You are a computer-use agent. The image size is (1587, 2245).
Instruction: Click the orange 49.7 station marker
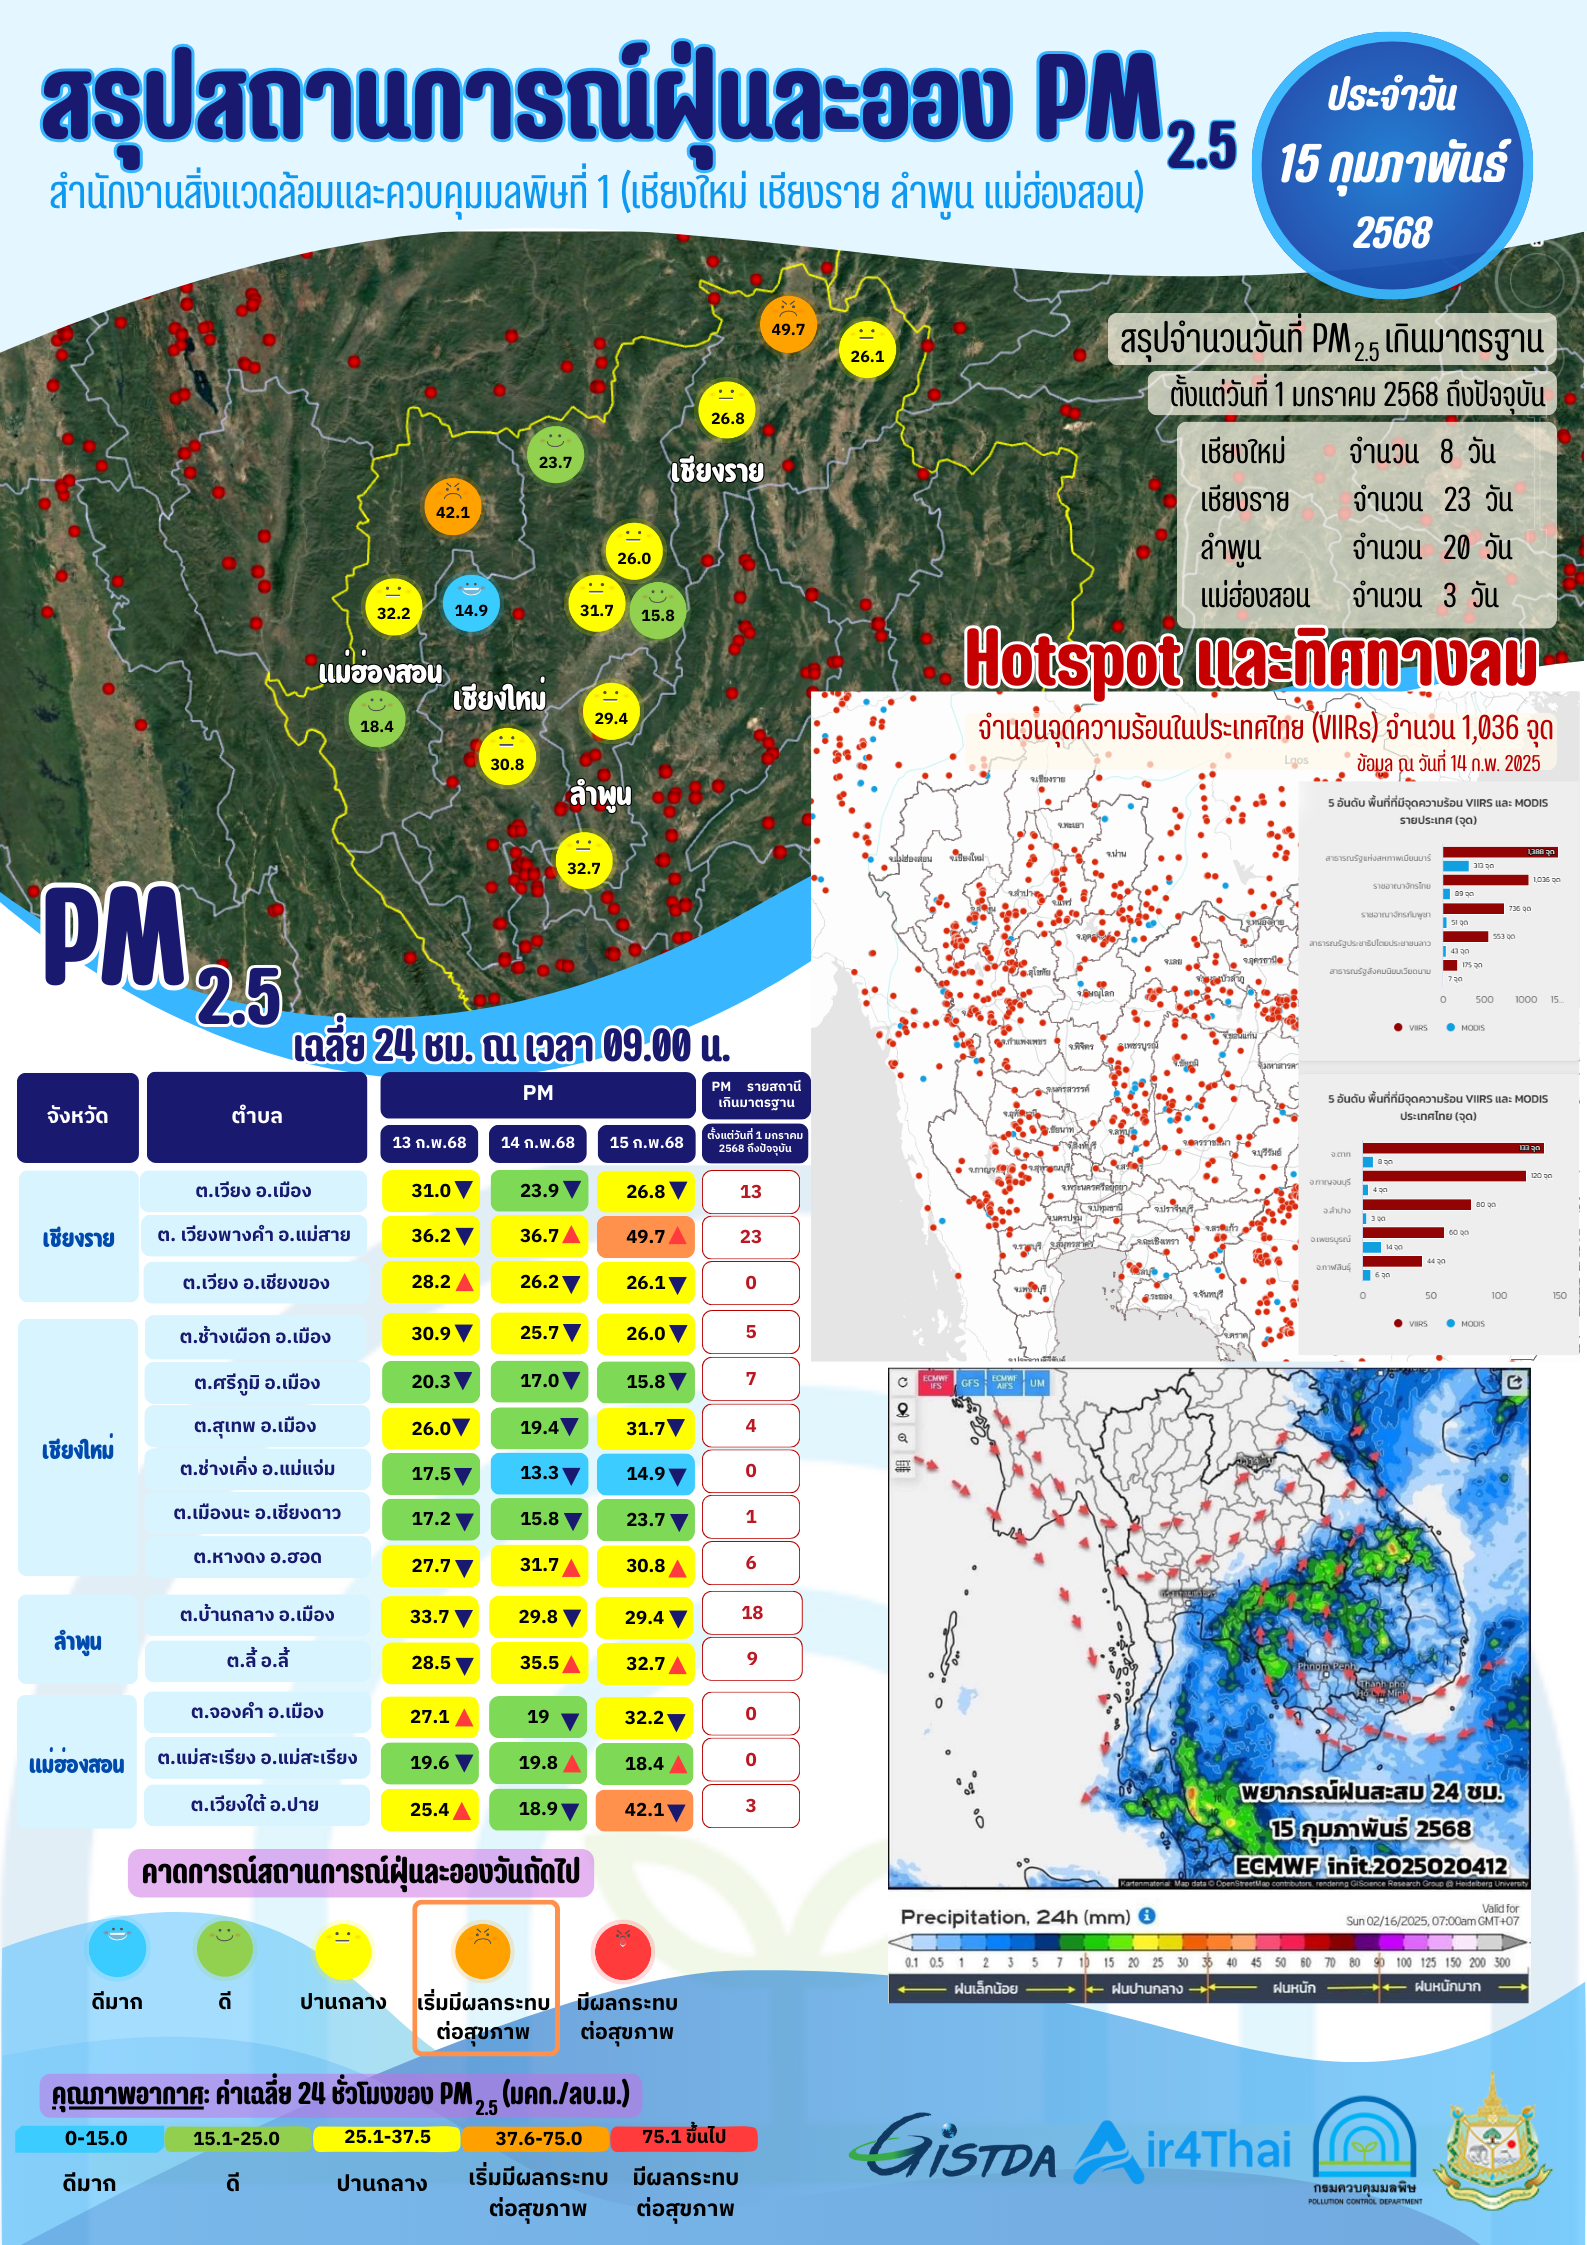click(x=788, y=324)
